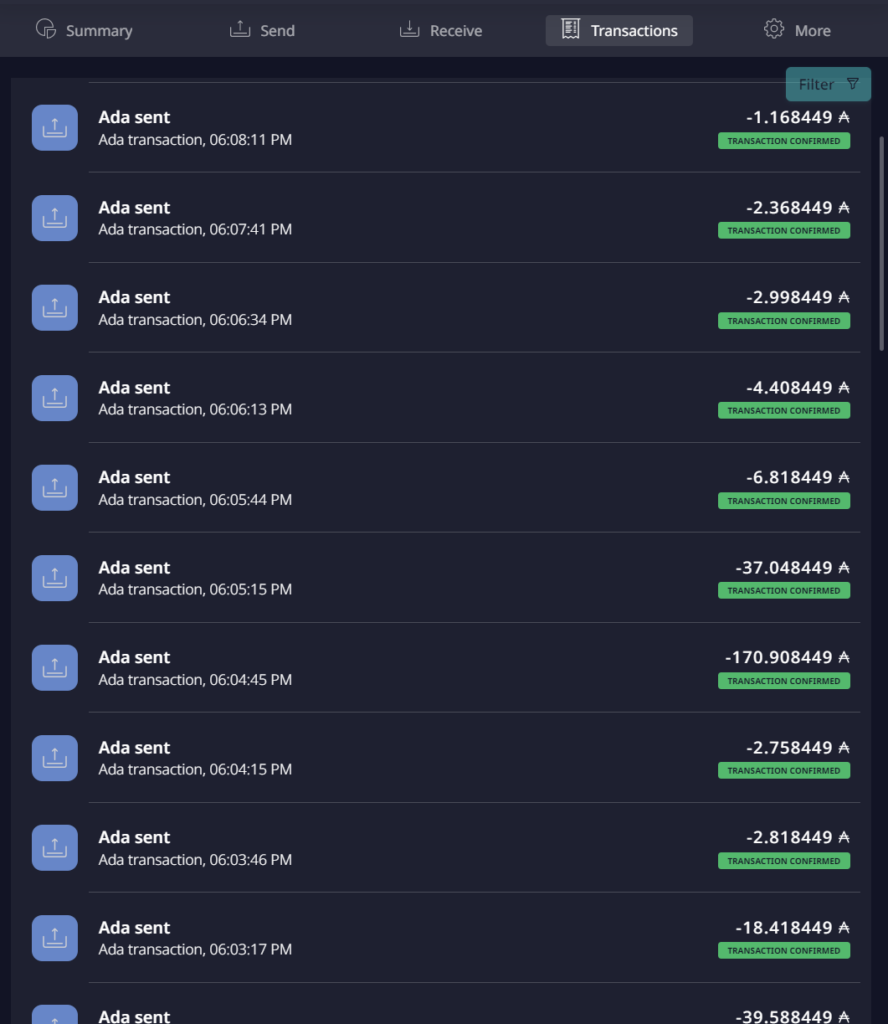888x1024 pixels.
Task: Click the vertical scrollbar of the transaction list
Action: (x=881, y=244)
